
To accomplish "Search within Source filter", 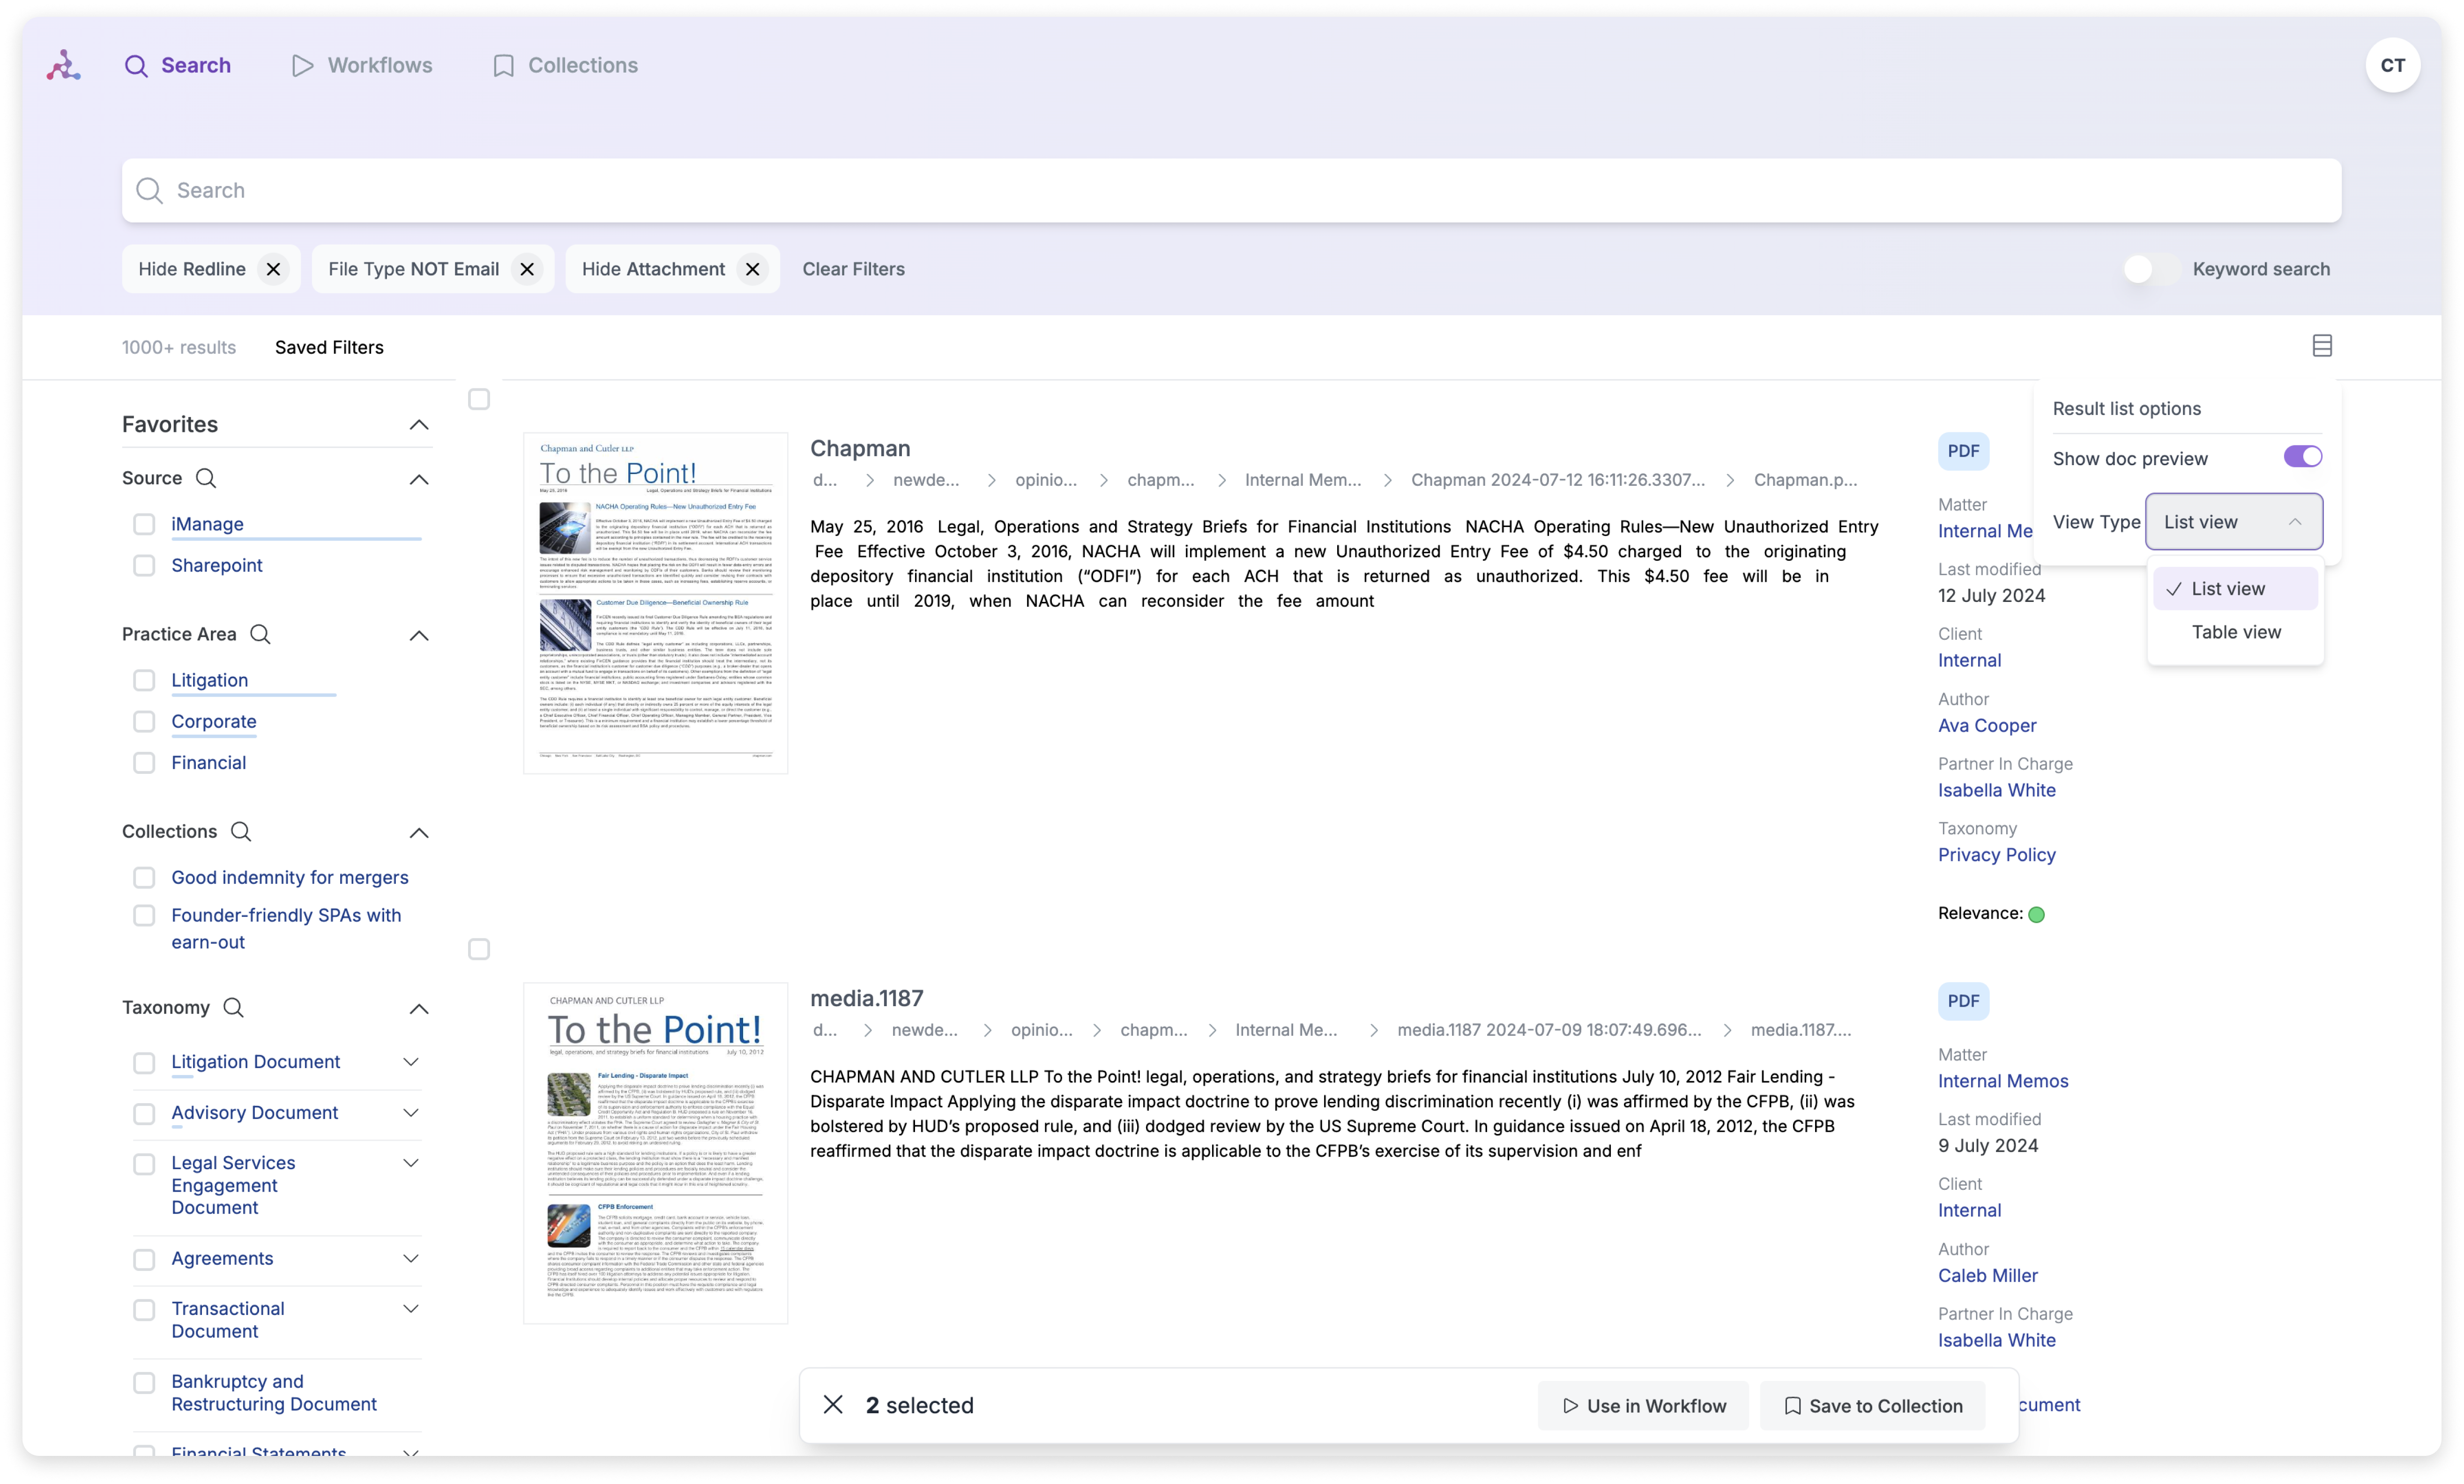I will (x=206, y=478).
